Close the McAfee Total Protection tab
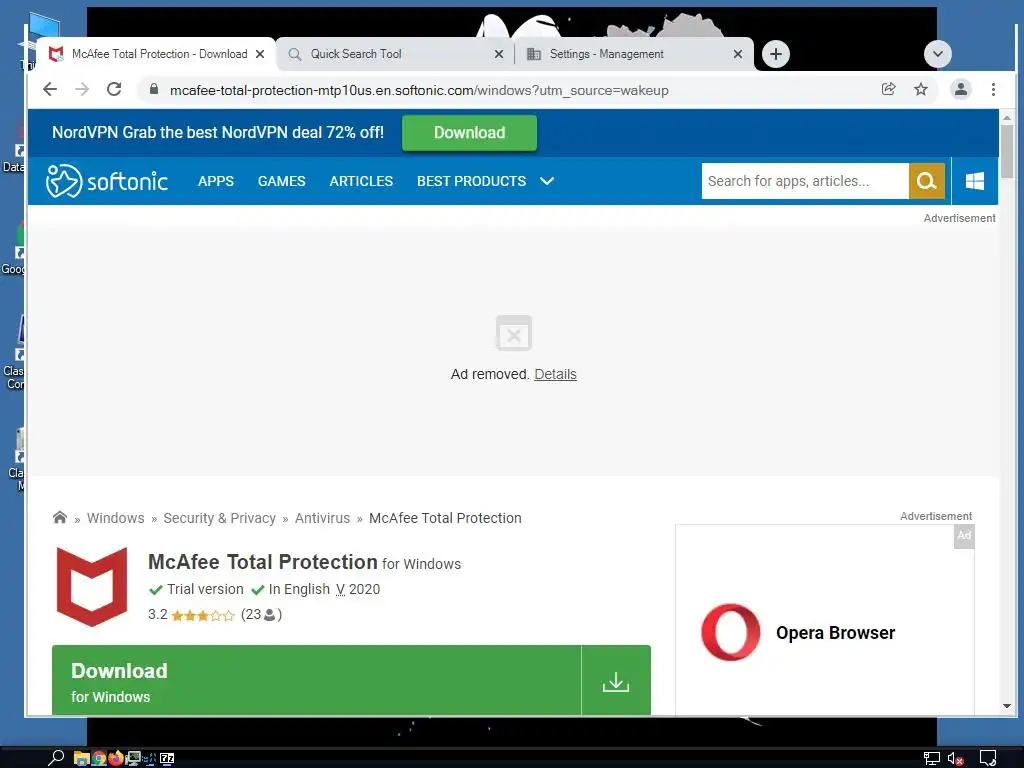The image size is (1024, 768). (260, 54)
